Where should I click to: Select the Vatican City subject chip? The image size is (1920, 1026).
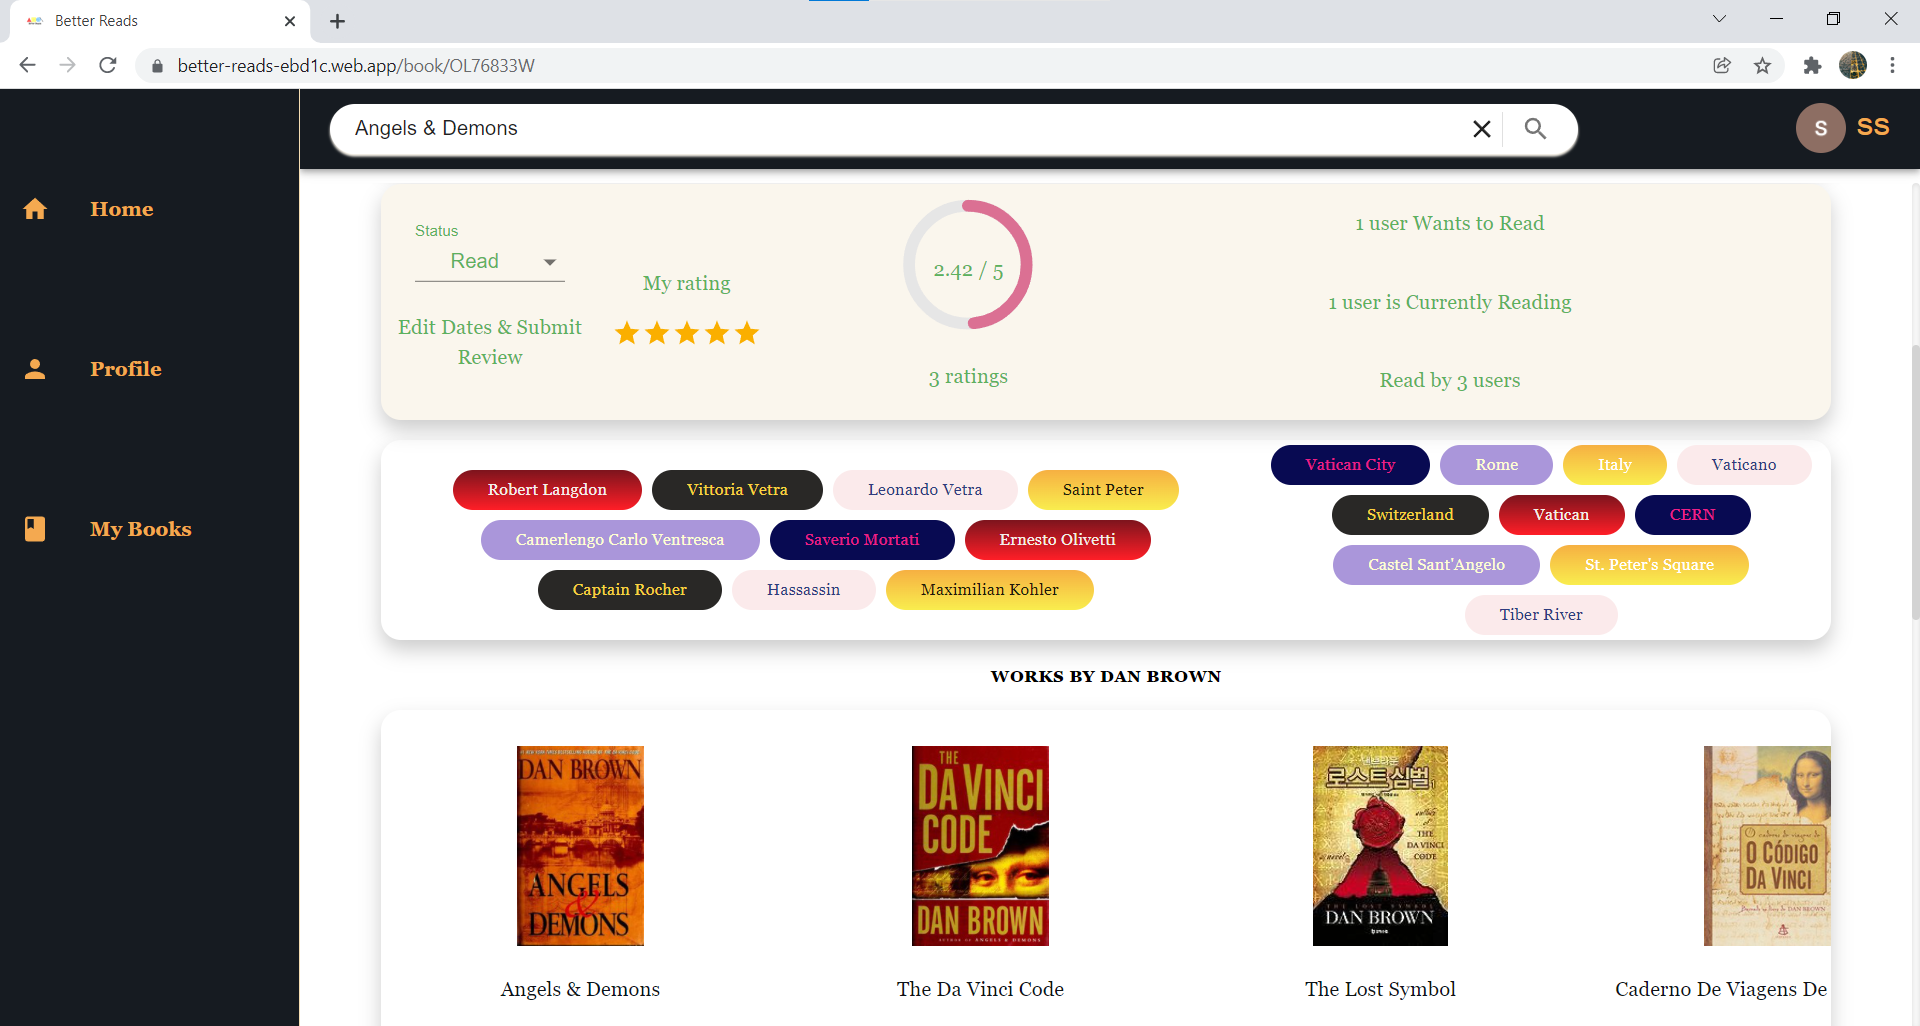(x=1349, y=464)
